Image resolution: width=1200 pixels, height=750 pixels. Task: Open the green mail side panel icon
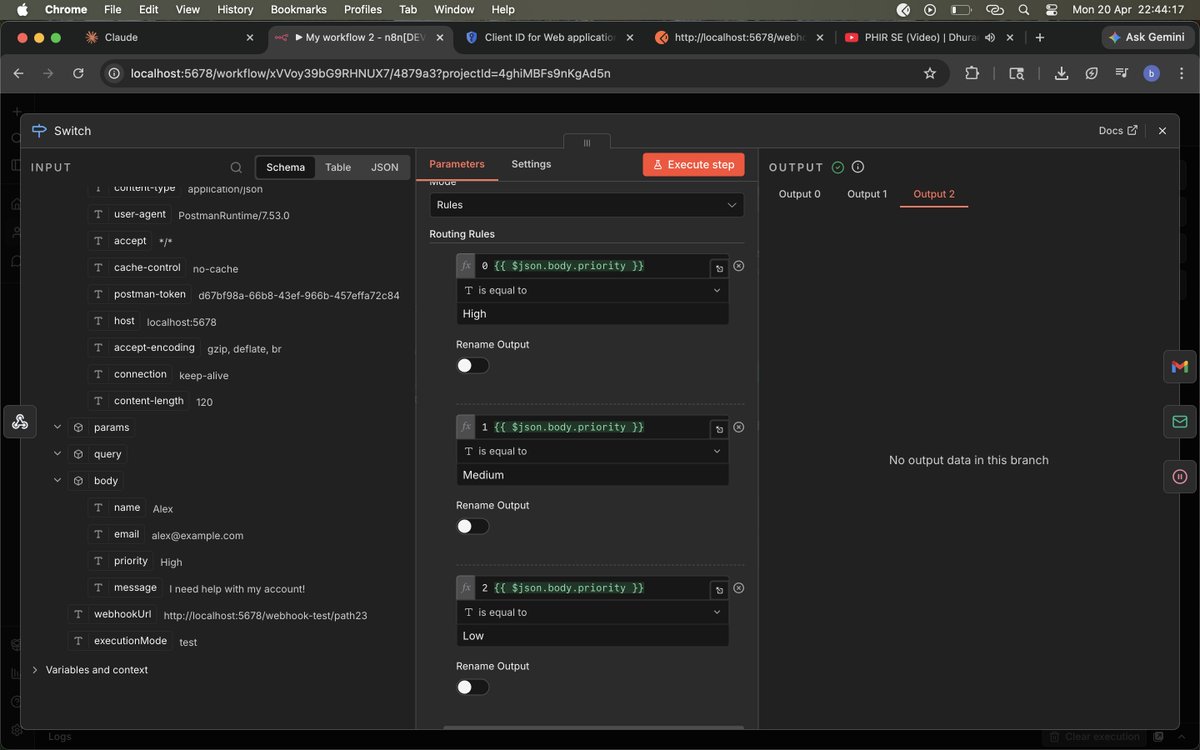(1180, 422)
